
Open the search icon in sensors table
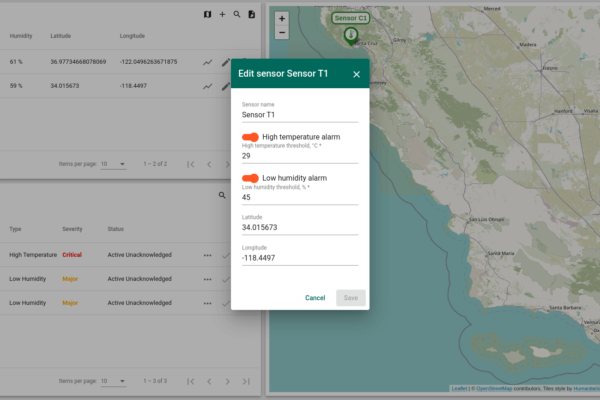click(x=237, y=15)
